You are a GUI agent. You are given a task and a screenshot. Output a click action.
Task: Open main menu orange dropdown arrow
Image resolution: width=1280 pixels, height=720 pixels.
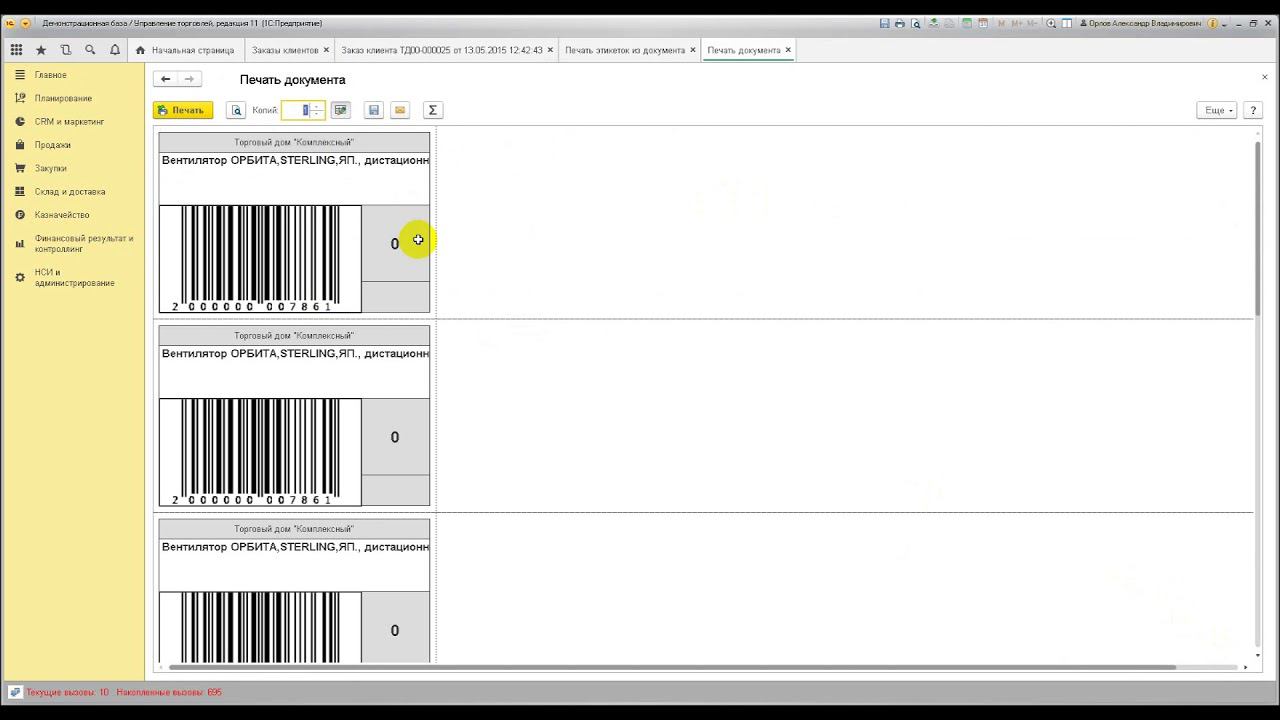coord(26,23)
